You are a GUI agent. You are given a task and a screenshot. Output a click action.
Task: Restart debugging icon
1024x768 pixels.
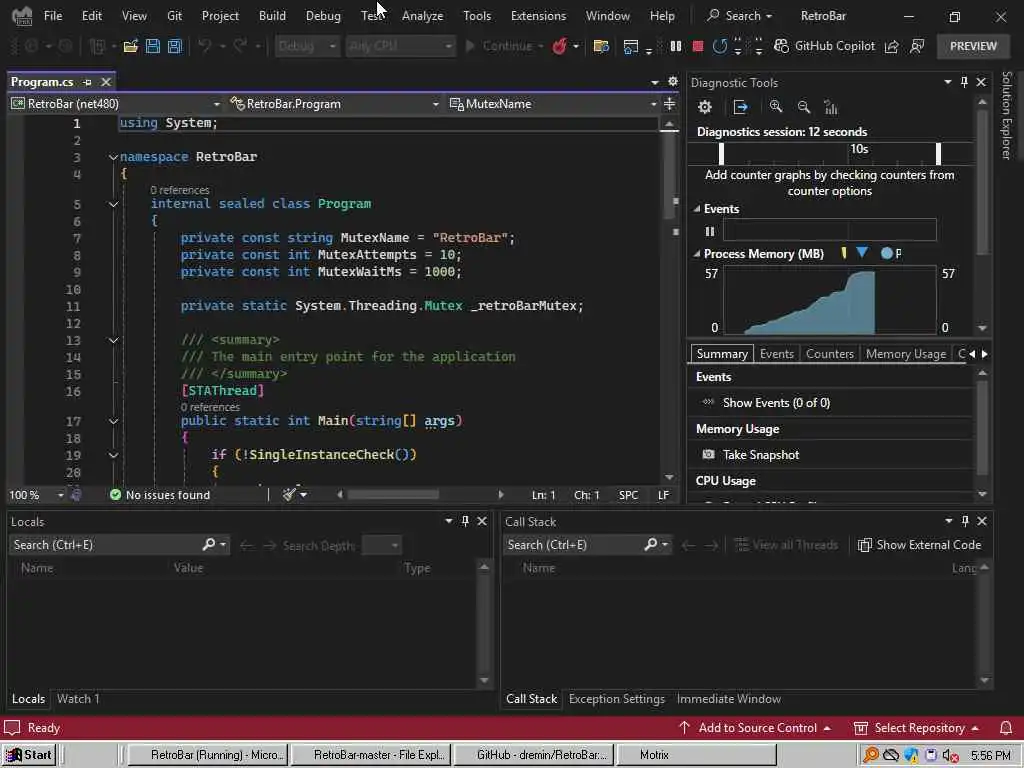[x=720, y=46]
